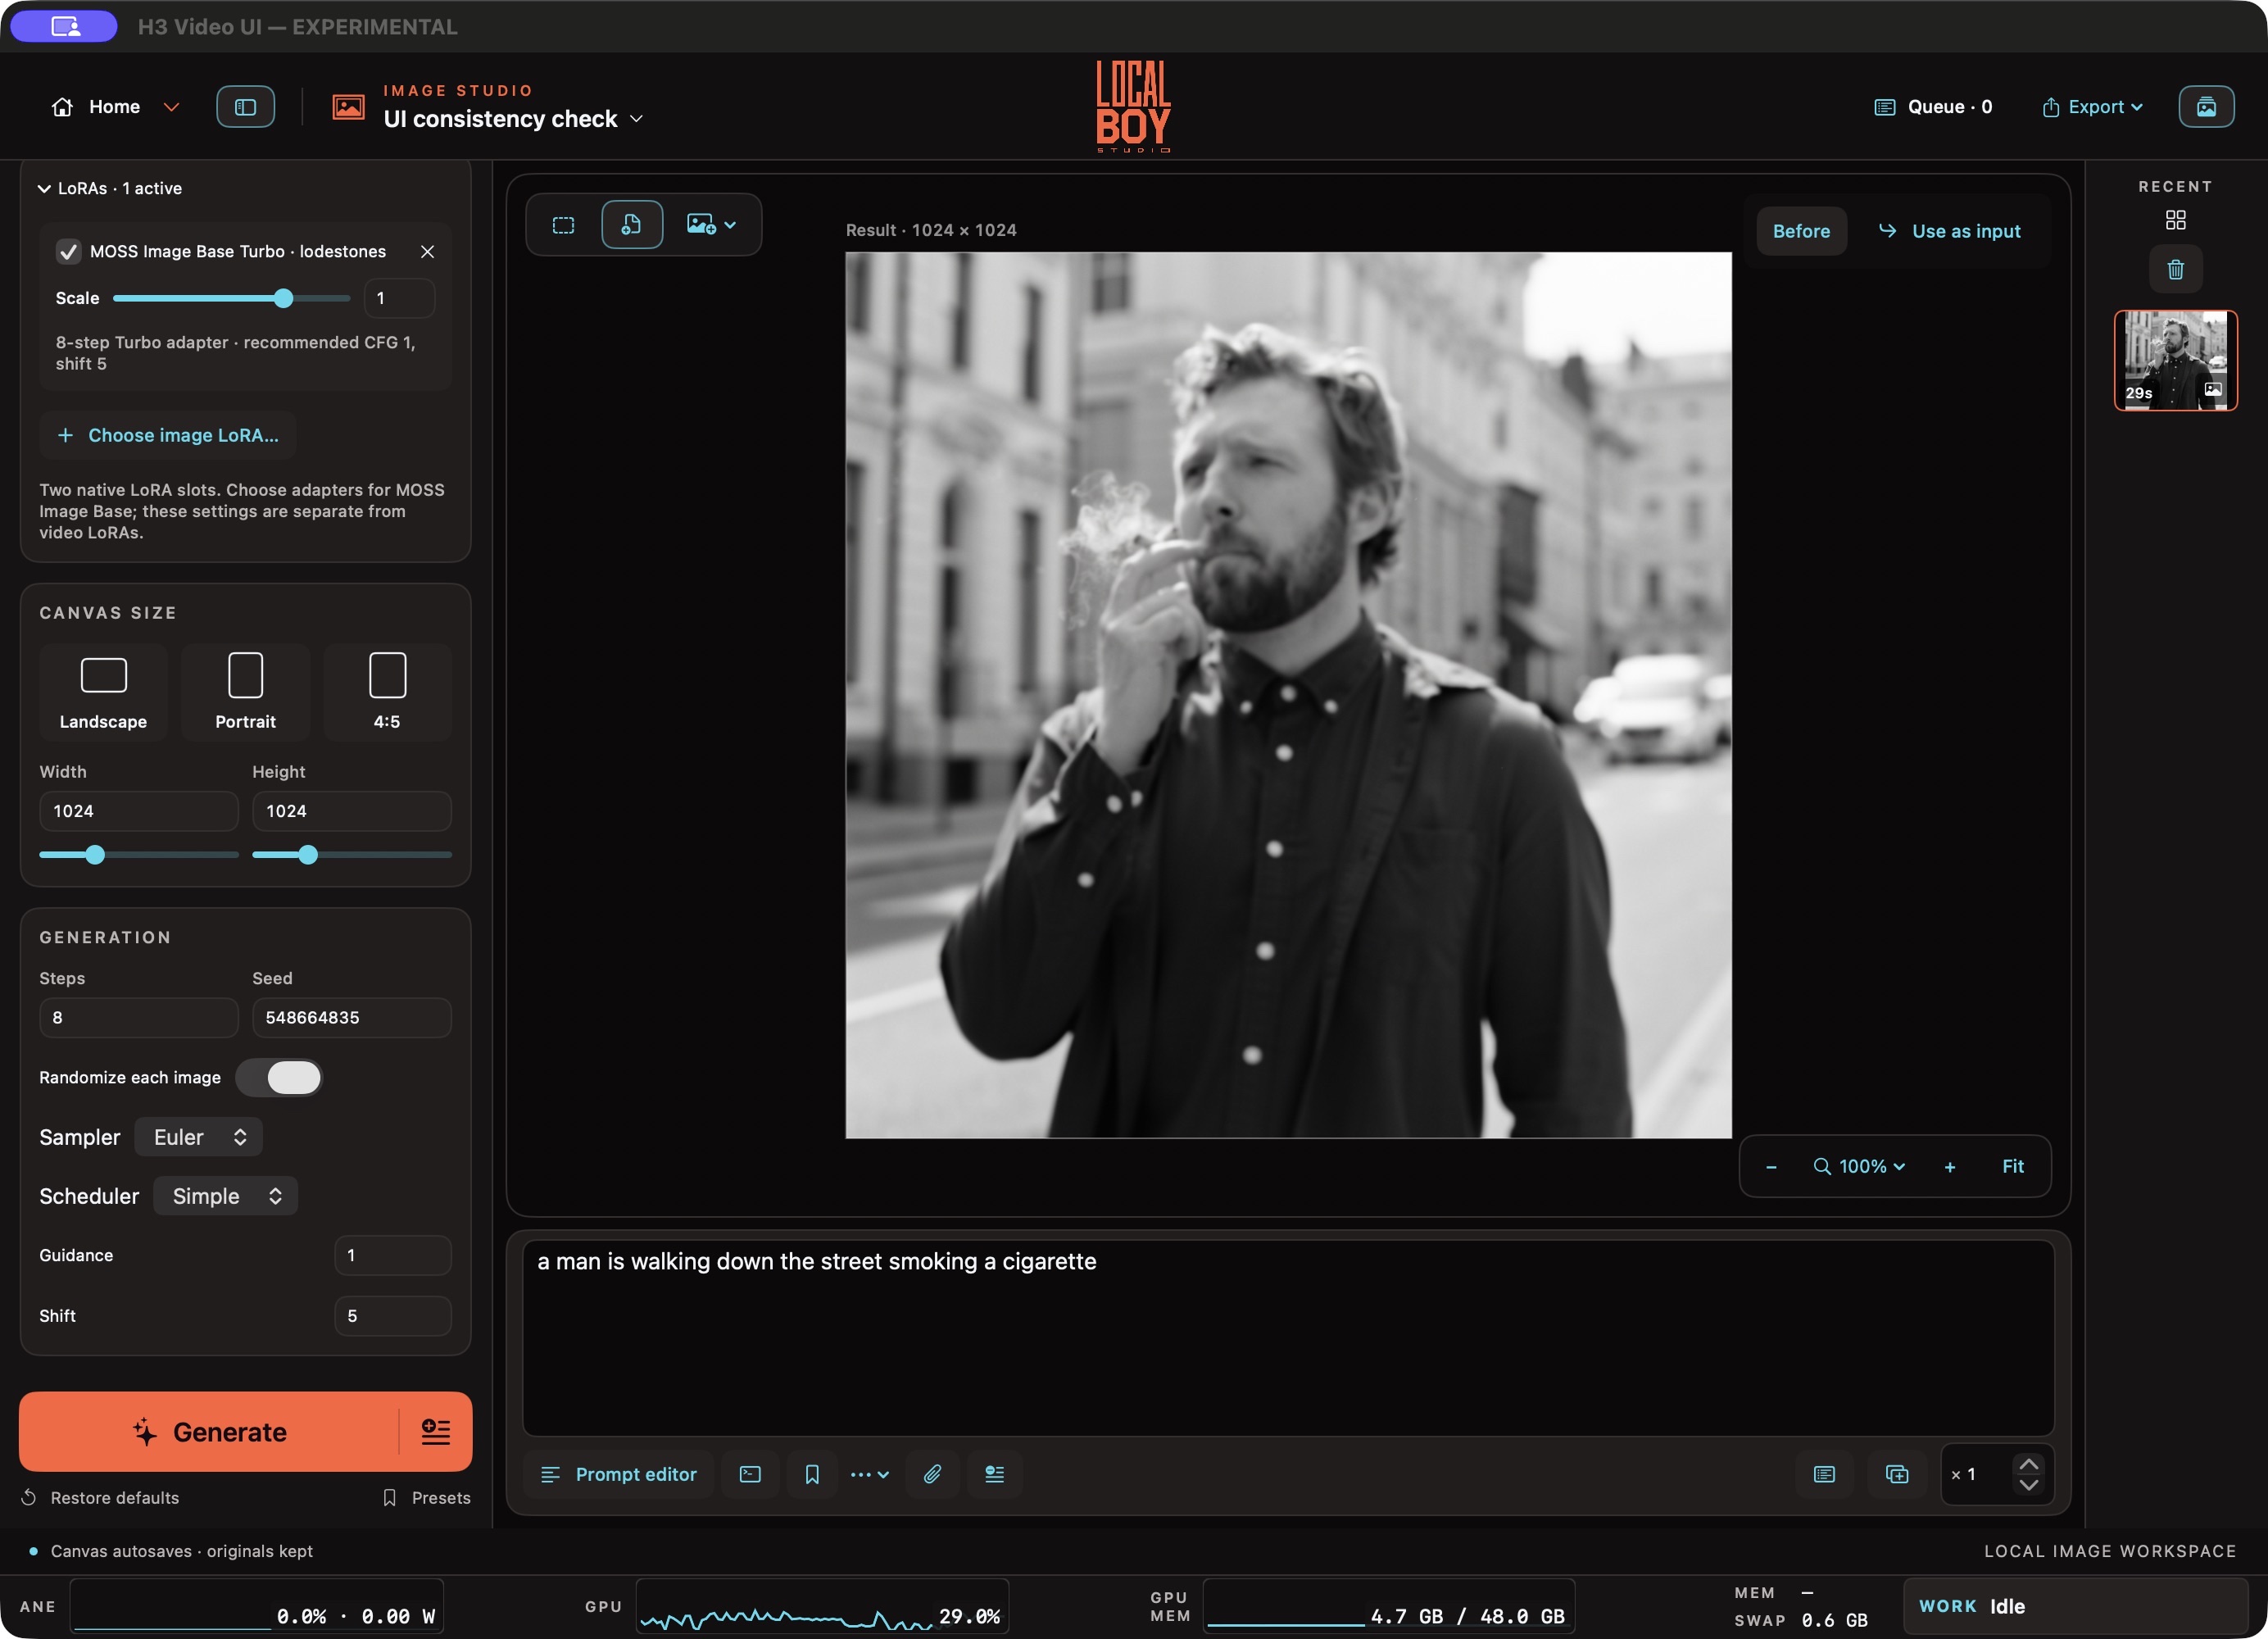Open the add image dropdown in the canvas toolbar
Image resolution: width=2268 pixels, height=1639 pixels.
coord(711,225)
